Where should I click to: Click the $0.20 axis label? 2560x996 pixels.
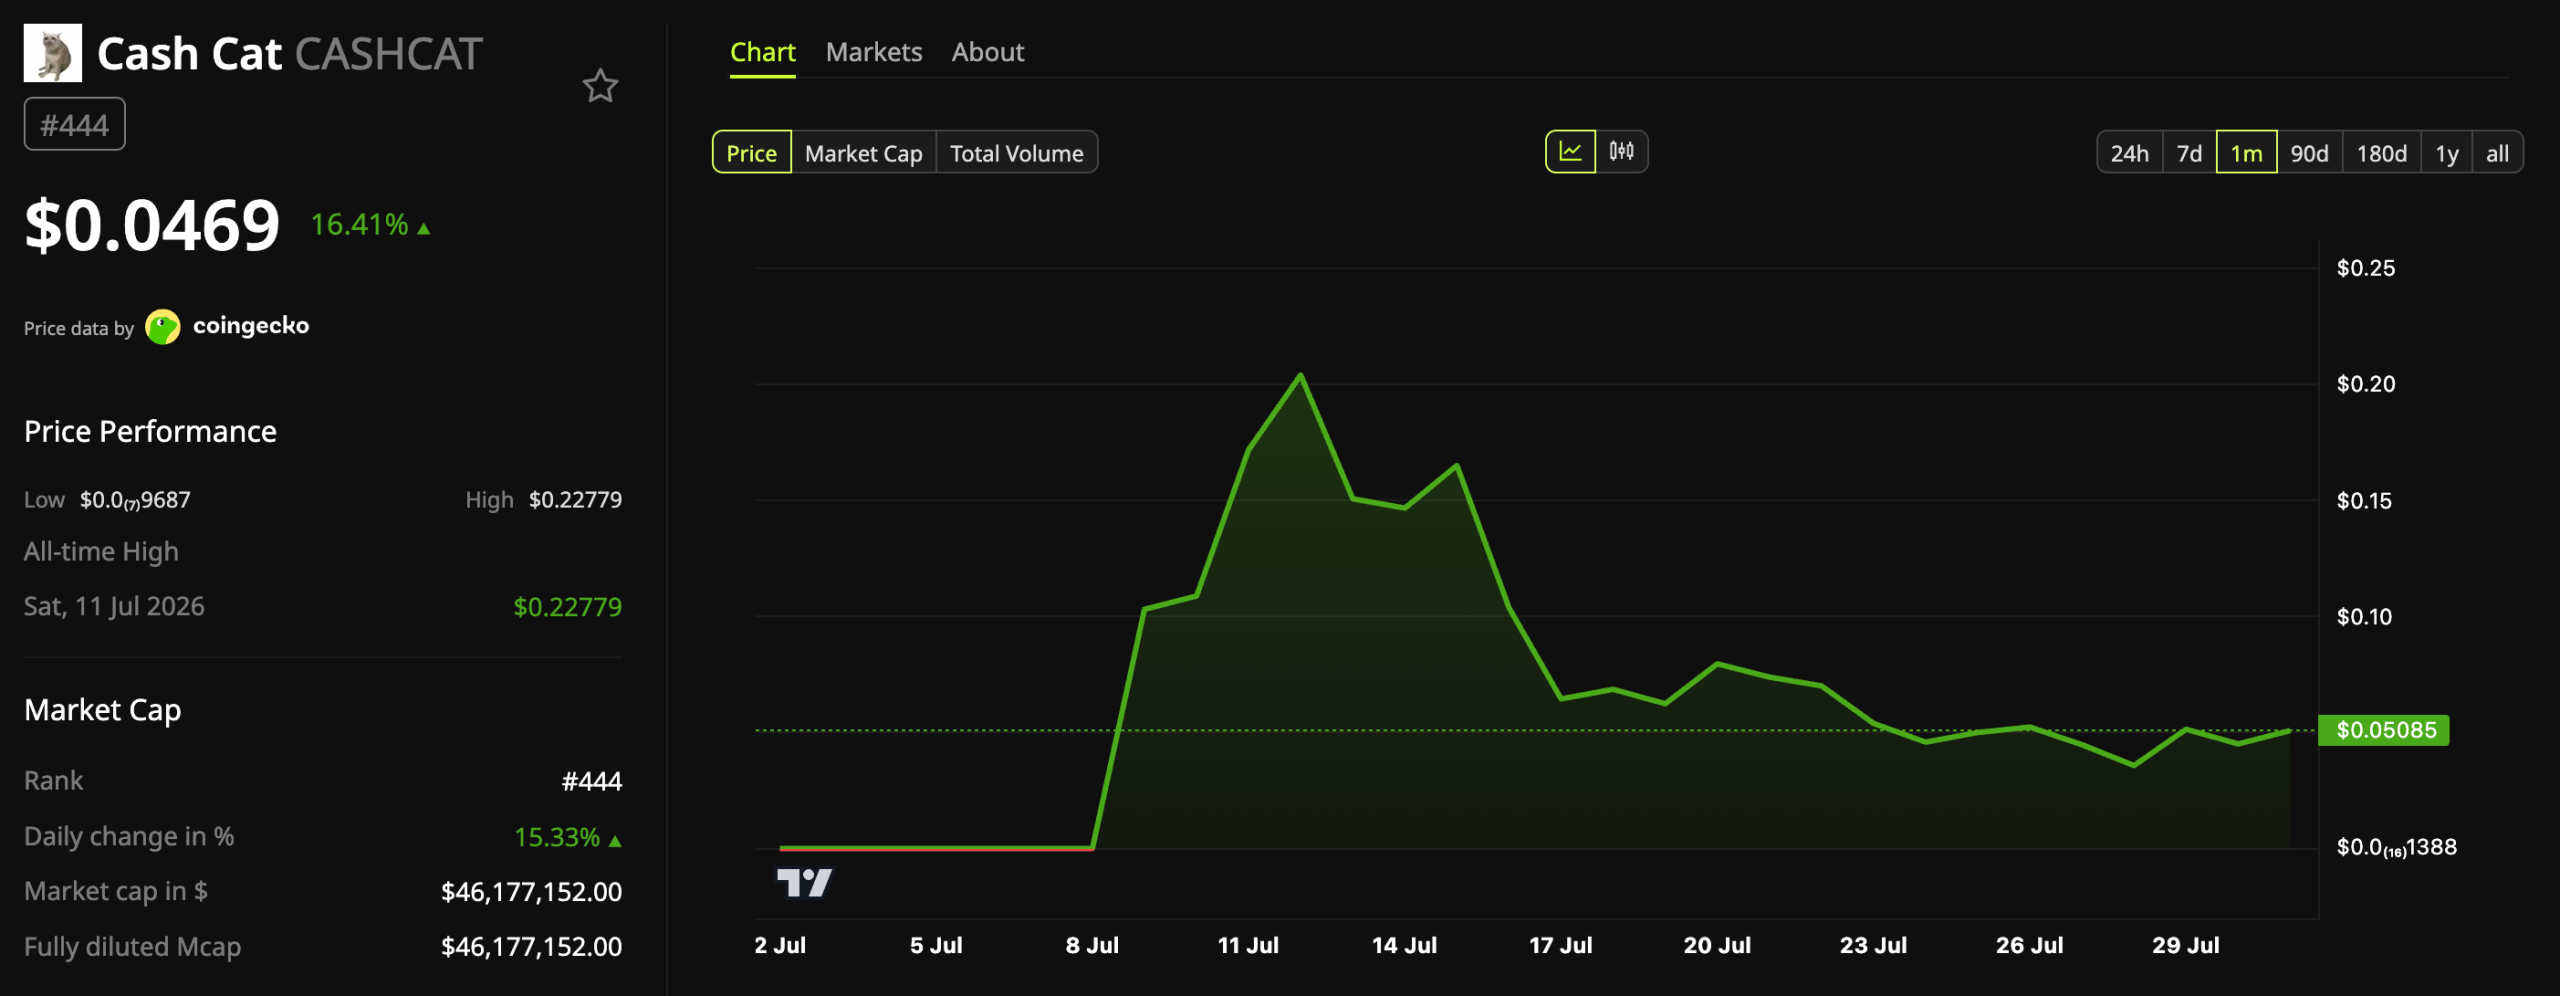[x=2366, y=384]
